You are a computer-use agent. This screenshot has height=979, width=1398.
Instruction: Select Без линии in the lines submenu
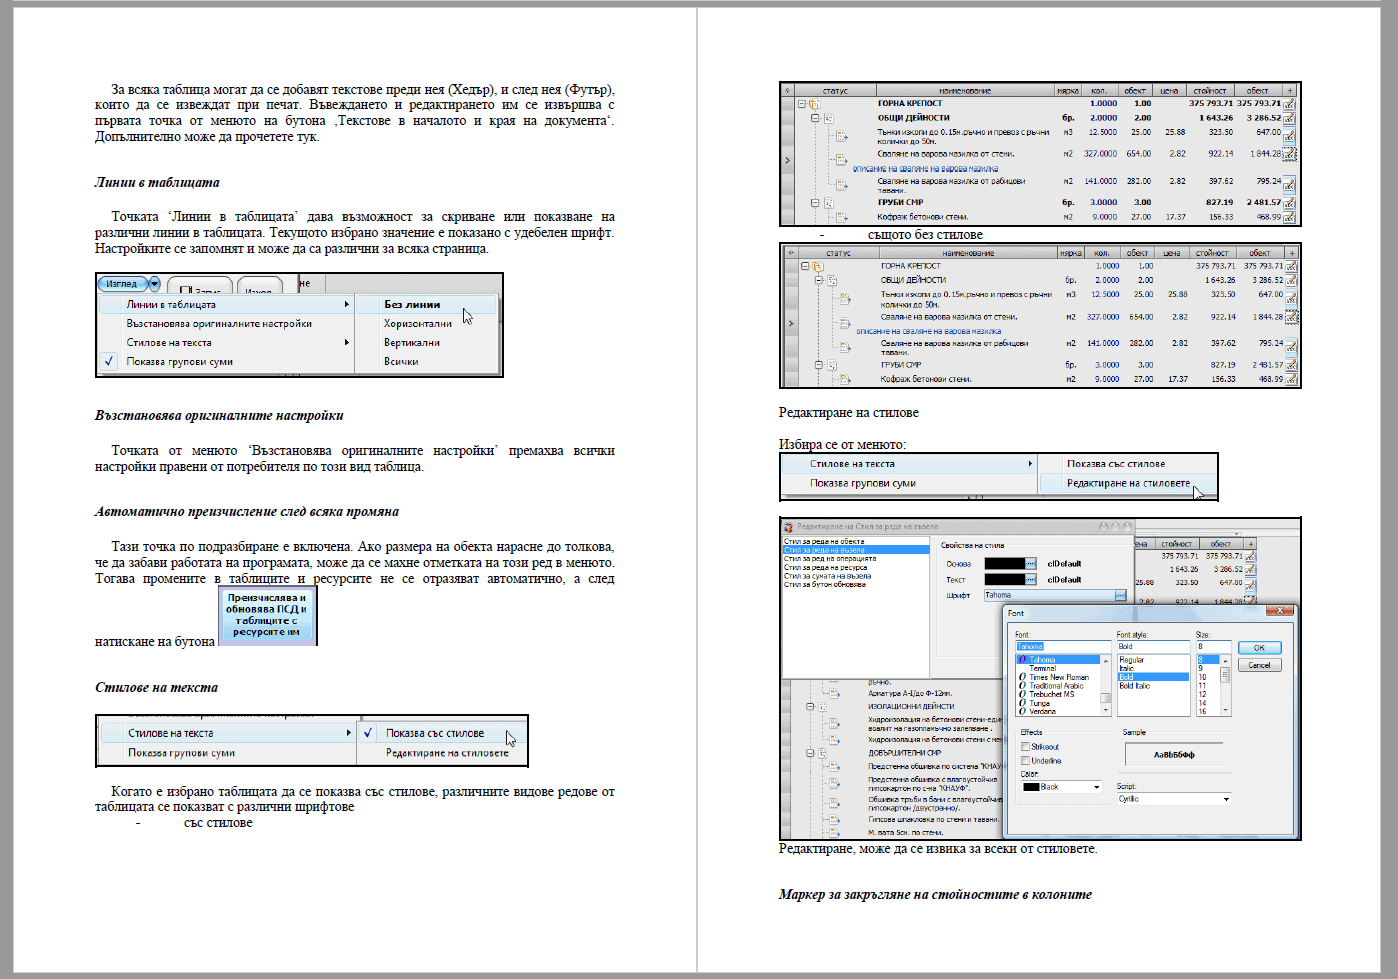(x=427, y=304)
